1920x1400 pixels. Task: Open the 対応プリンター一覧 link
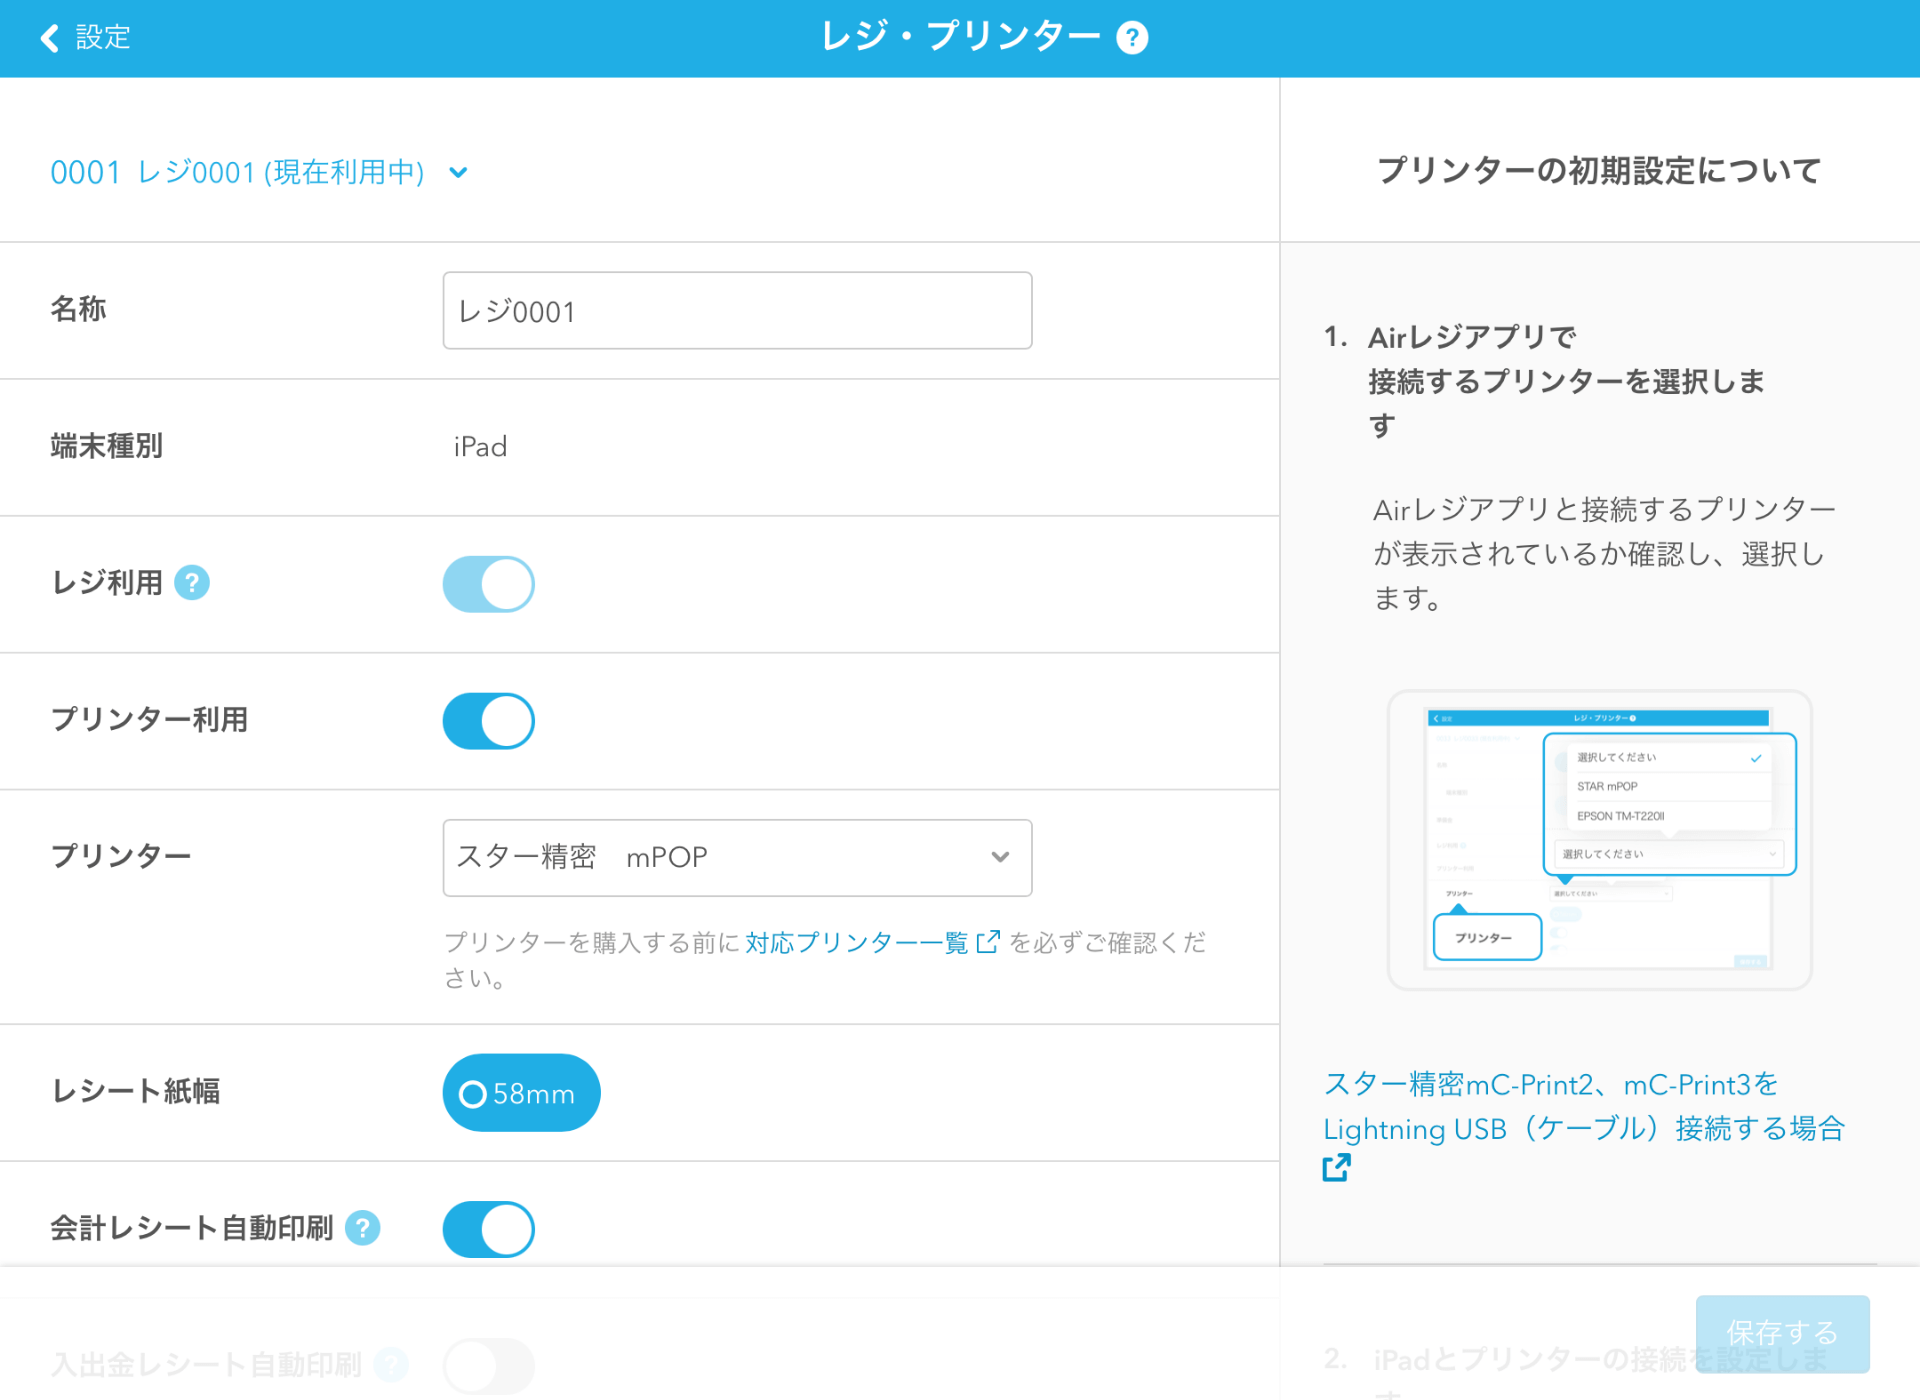(x=857, y=942)
